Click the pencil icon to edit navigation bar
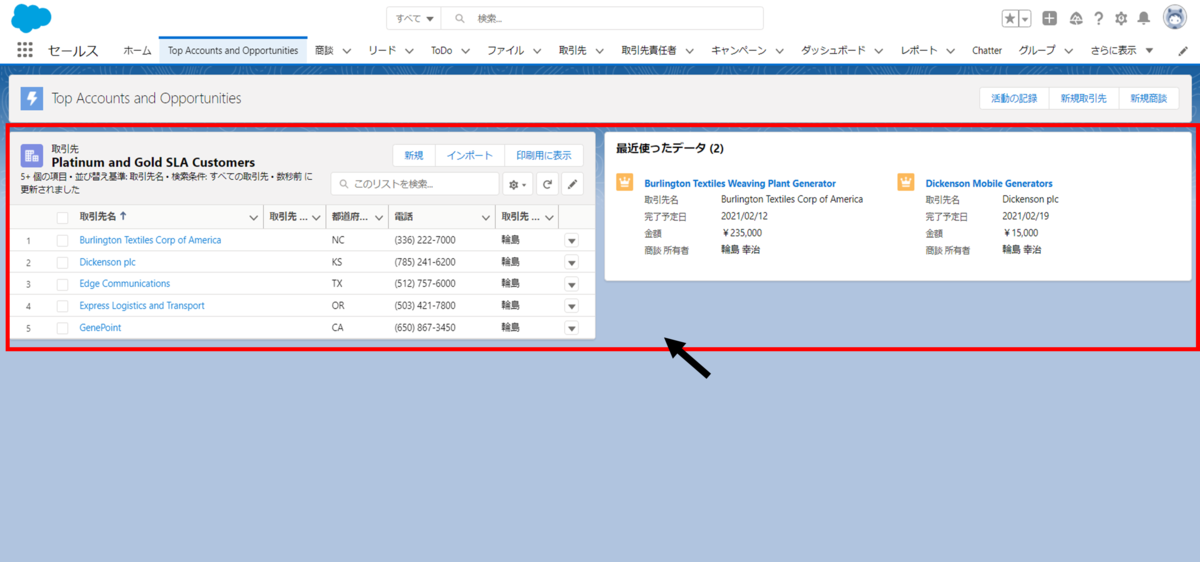The height and width of the screenshot is (562, 1200). click(x=1183, y=50)
